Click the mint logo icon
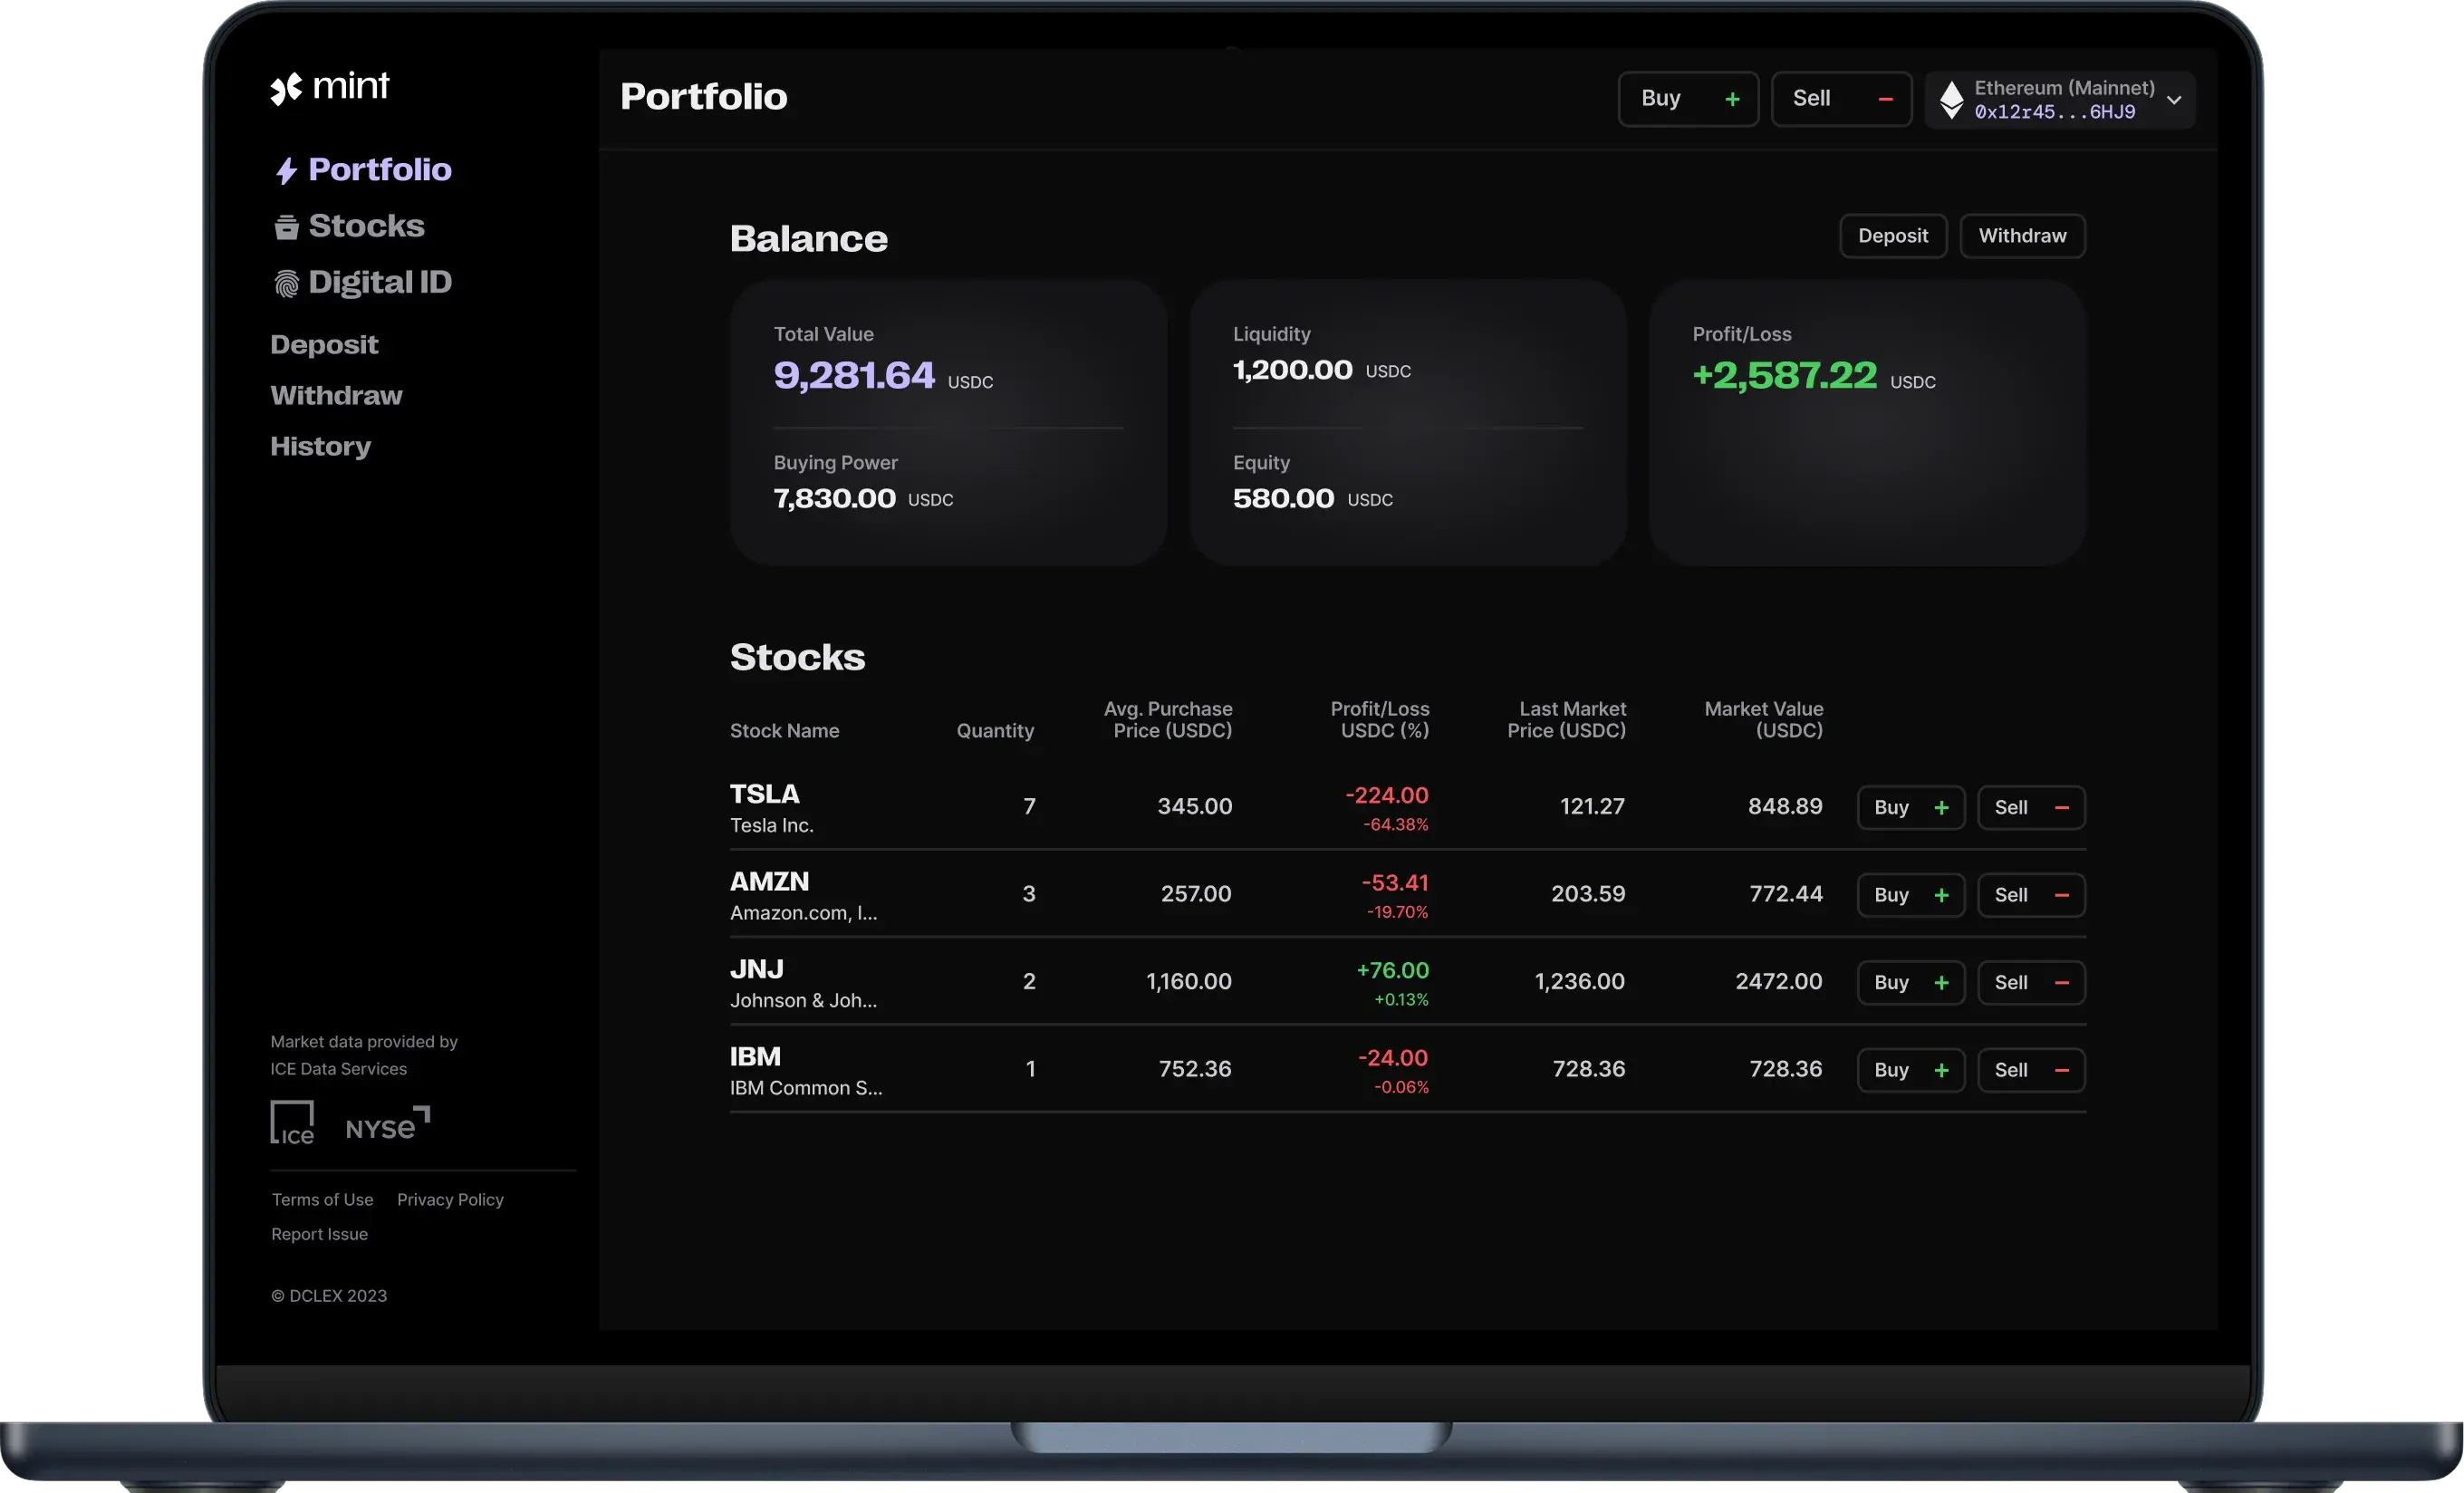The height and width of the screenshot is (1493, 2464). point(286,89)
